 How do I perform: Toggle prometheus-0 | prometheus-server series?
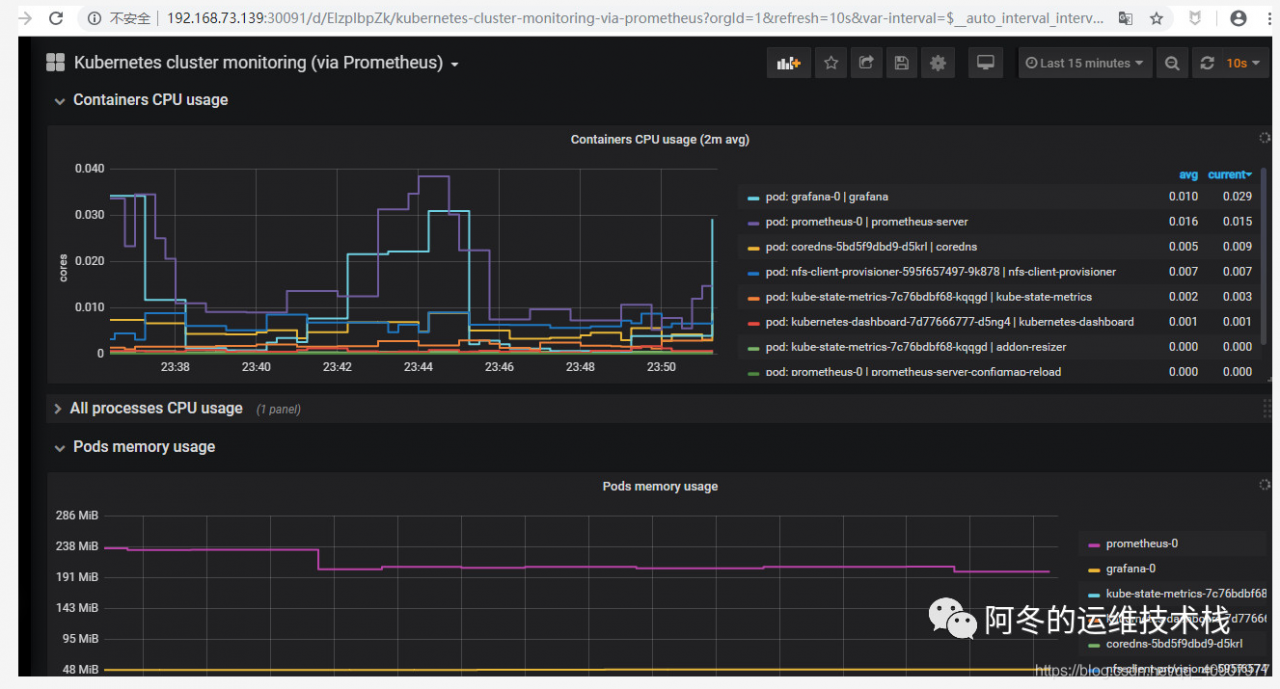pos(866,222)
